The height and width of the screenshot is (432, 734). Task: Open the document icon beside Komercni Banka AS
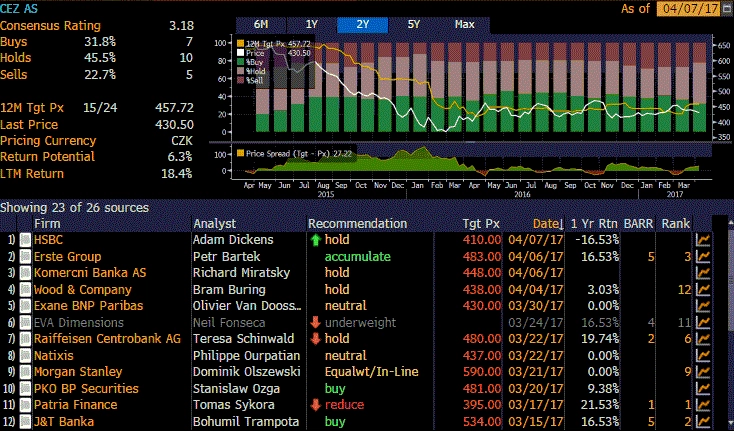click(x=25, y=273)
